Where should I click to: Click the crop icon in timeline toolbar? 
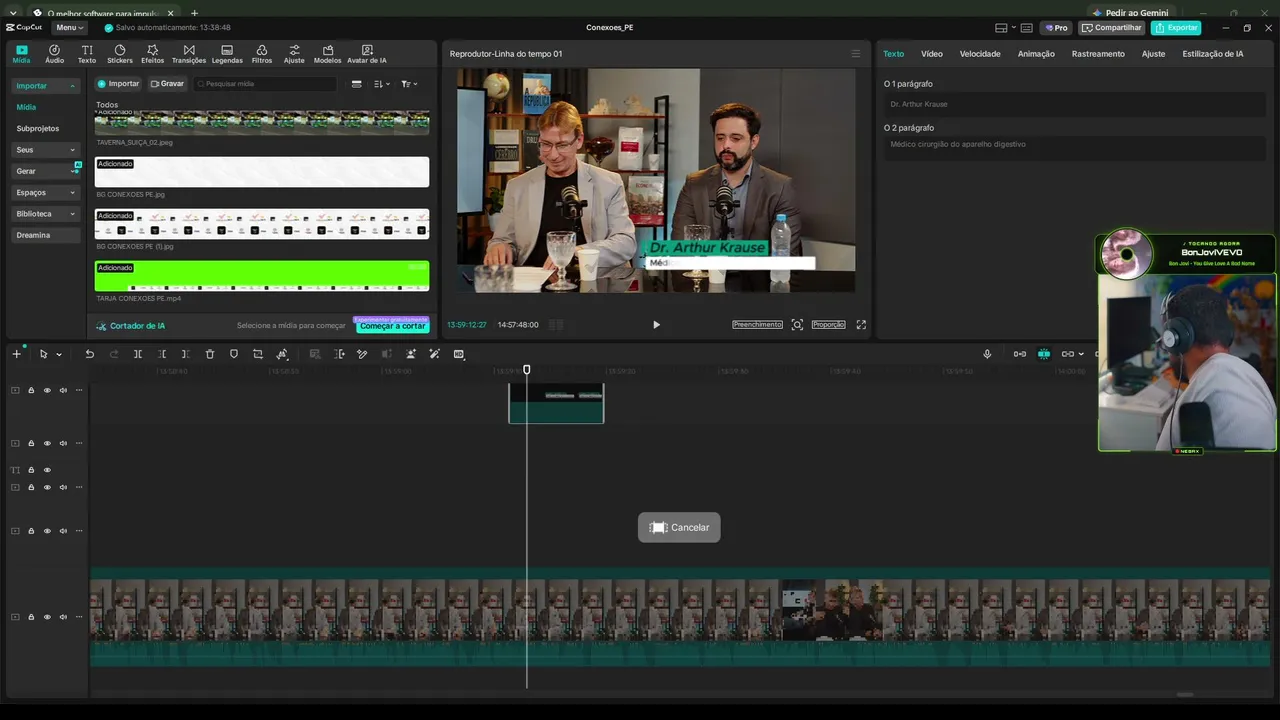[x=258, y=354]
